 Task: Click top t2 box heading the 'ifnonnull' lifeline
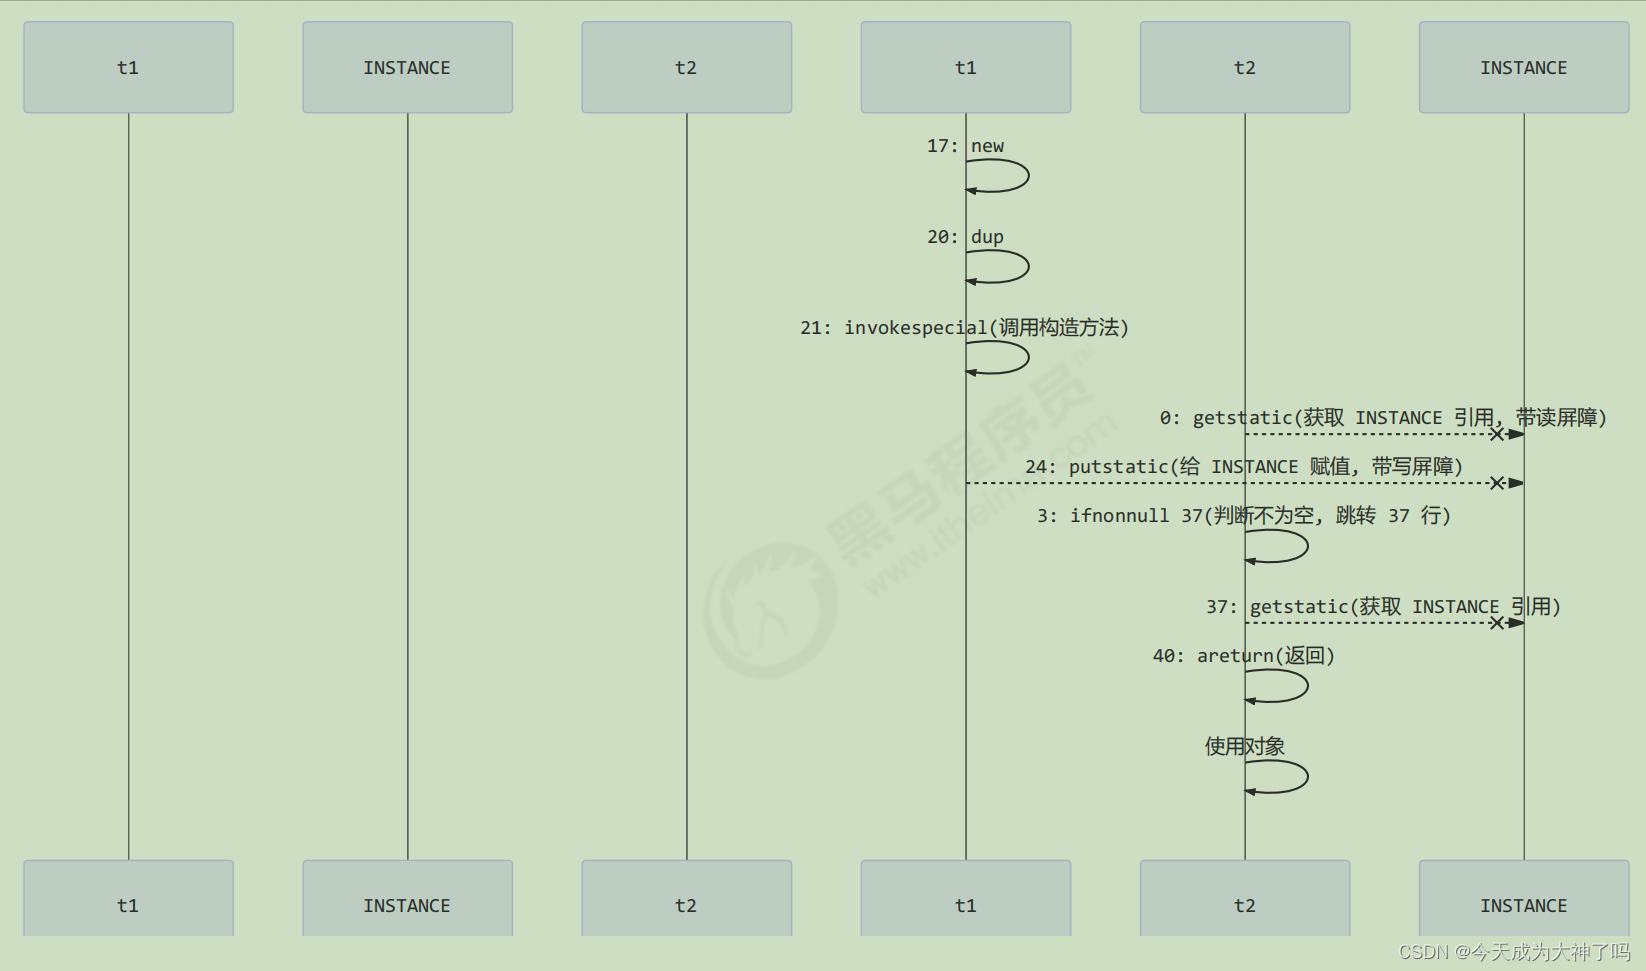tap(1245, 67)
